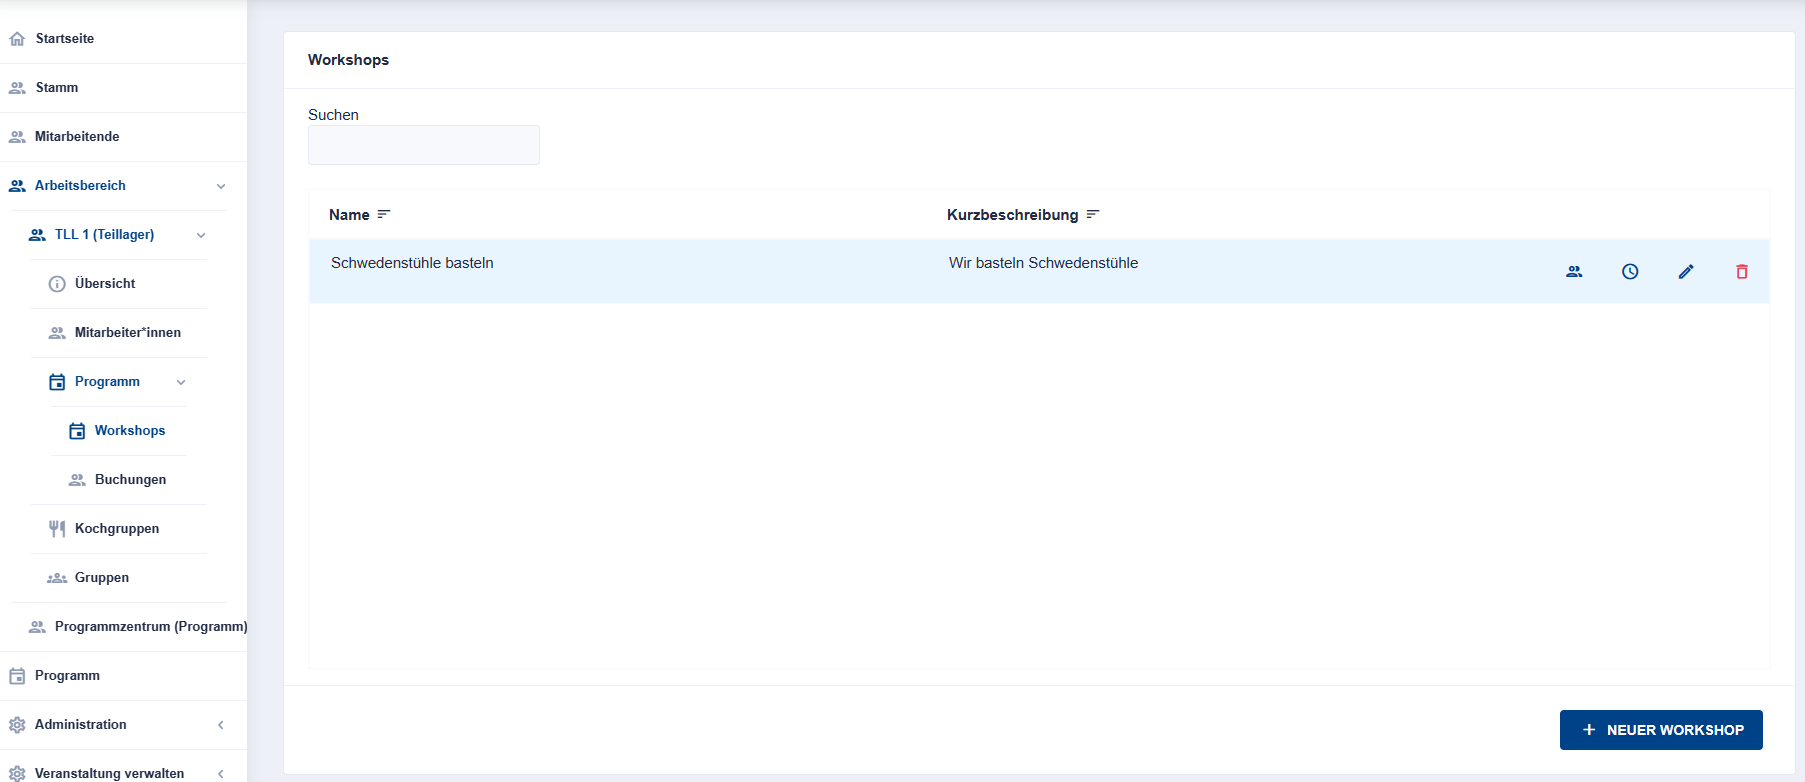Click the Name column header

pyautogui.click(x=349, y=215)
